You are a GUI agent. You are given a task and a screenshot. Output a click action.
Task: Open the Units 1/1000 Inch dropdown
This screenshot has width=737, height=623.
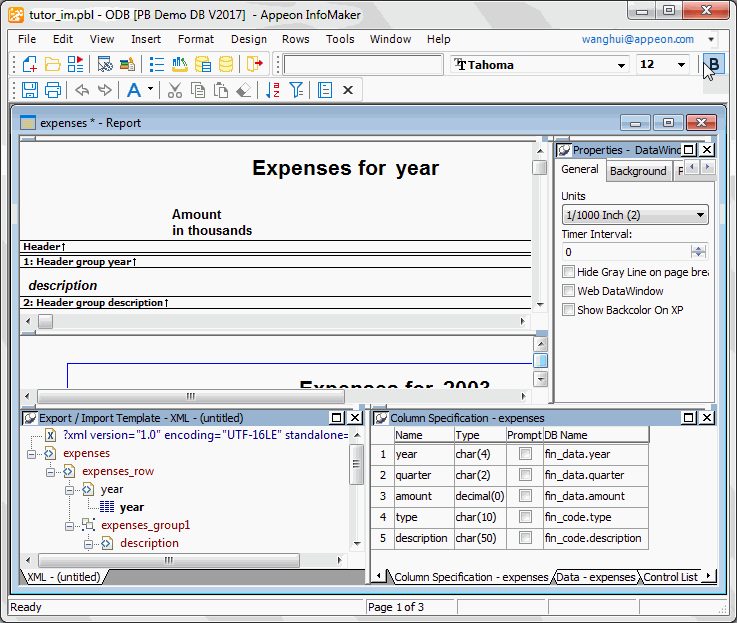700,215
